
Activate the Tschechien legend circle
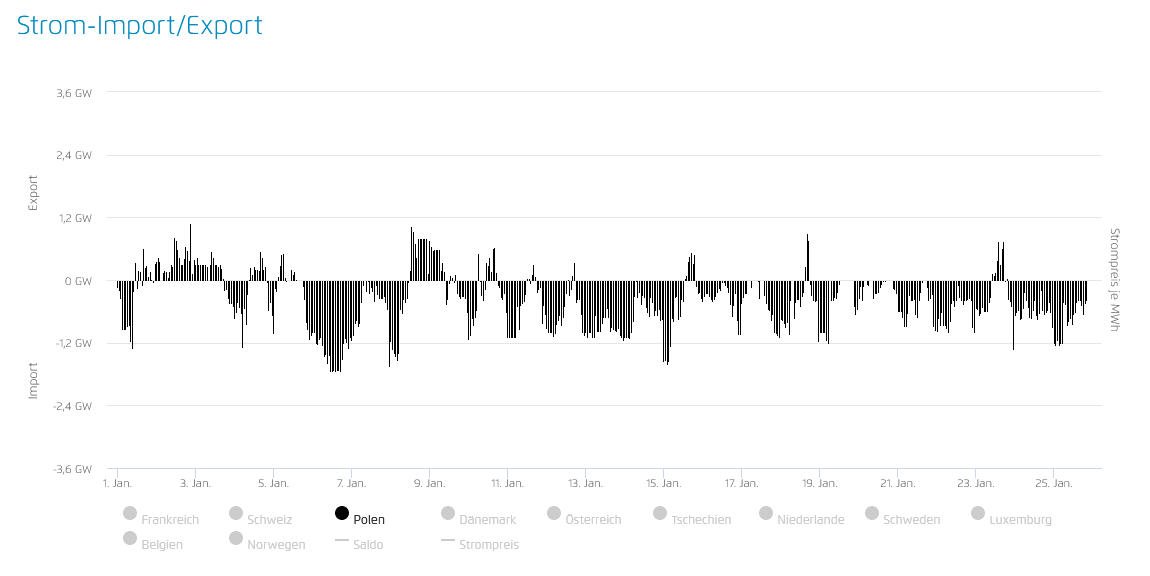coord(660,513)
